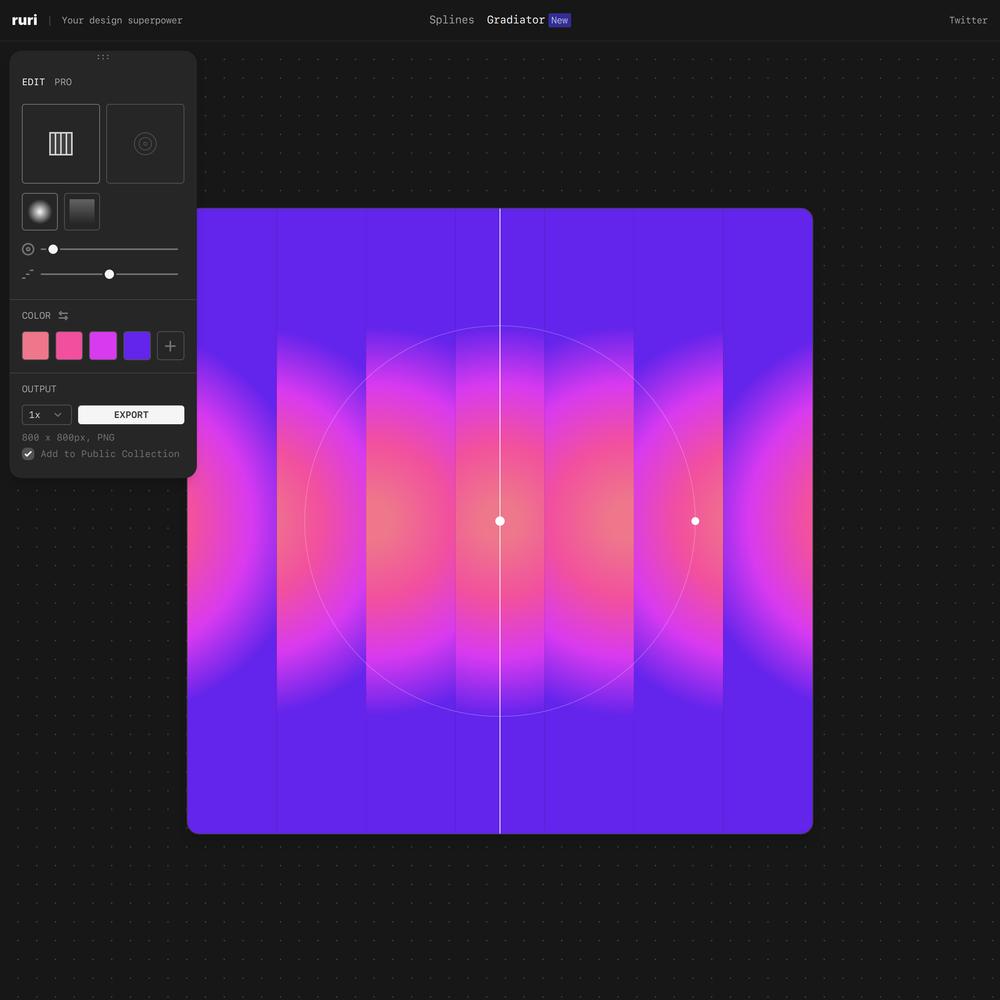Click the gradient center point handle

[500, 521]
